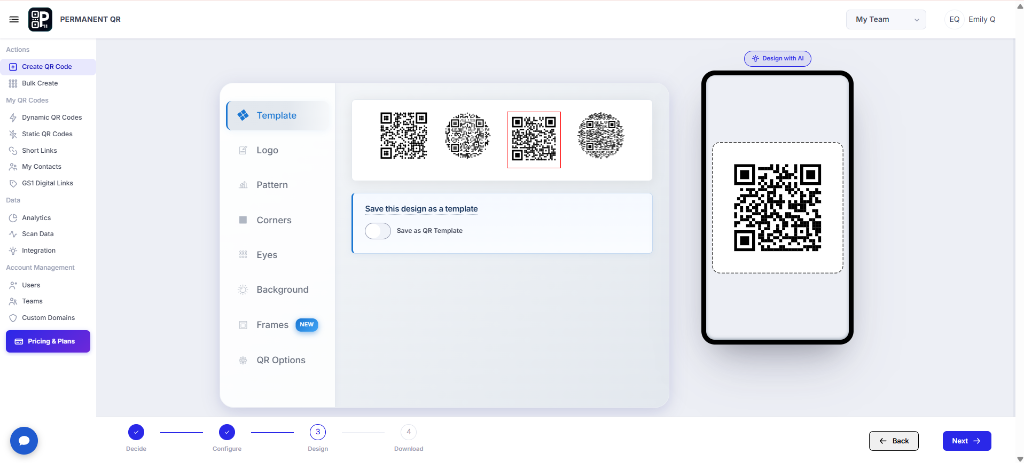Click the Bulk Create grid icon
Screen dimensions: 1024x463
point(13,84)
